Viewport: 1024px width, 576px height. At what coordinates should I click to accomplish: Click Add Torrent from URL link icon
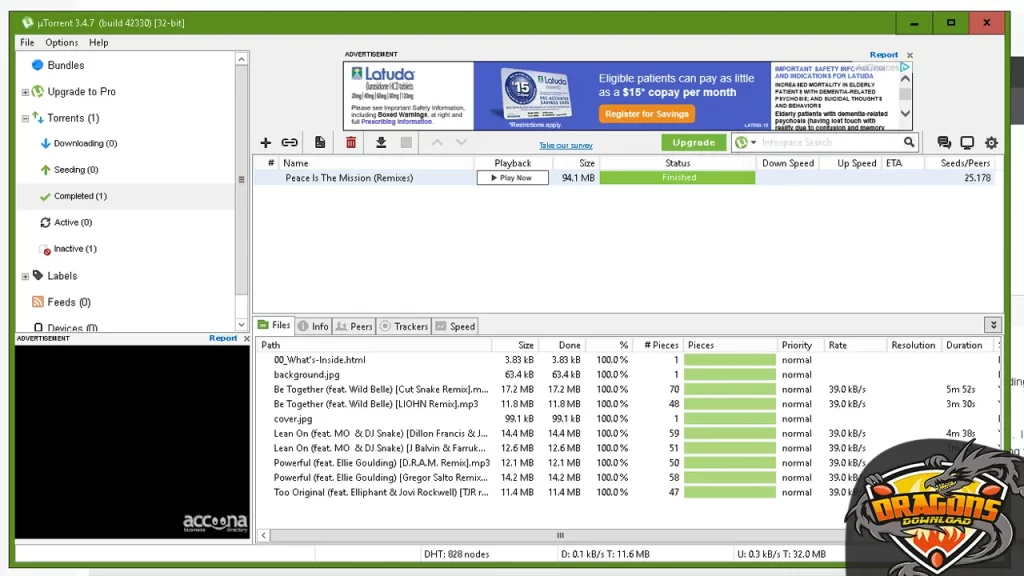click(x=289, y=143)
